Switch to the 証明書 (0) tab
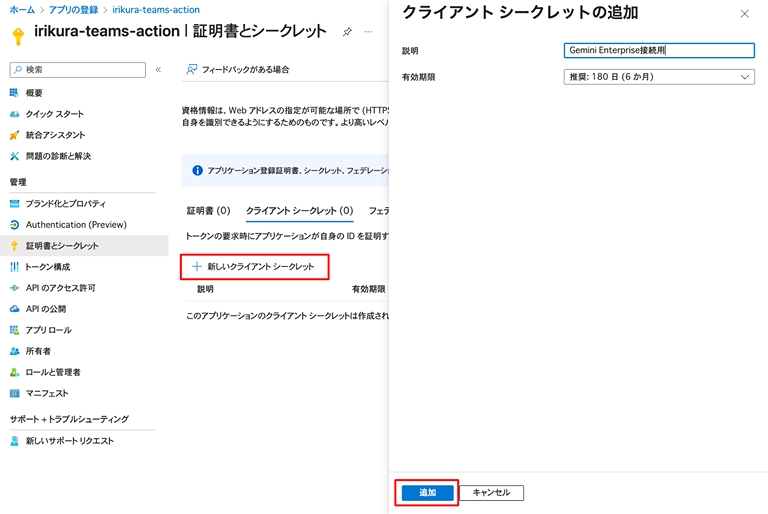 pyautogui.click(x=208, y=211)
